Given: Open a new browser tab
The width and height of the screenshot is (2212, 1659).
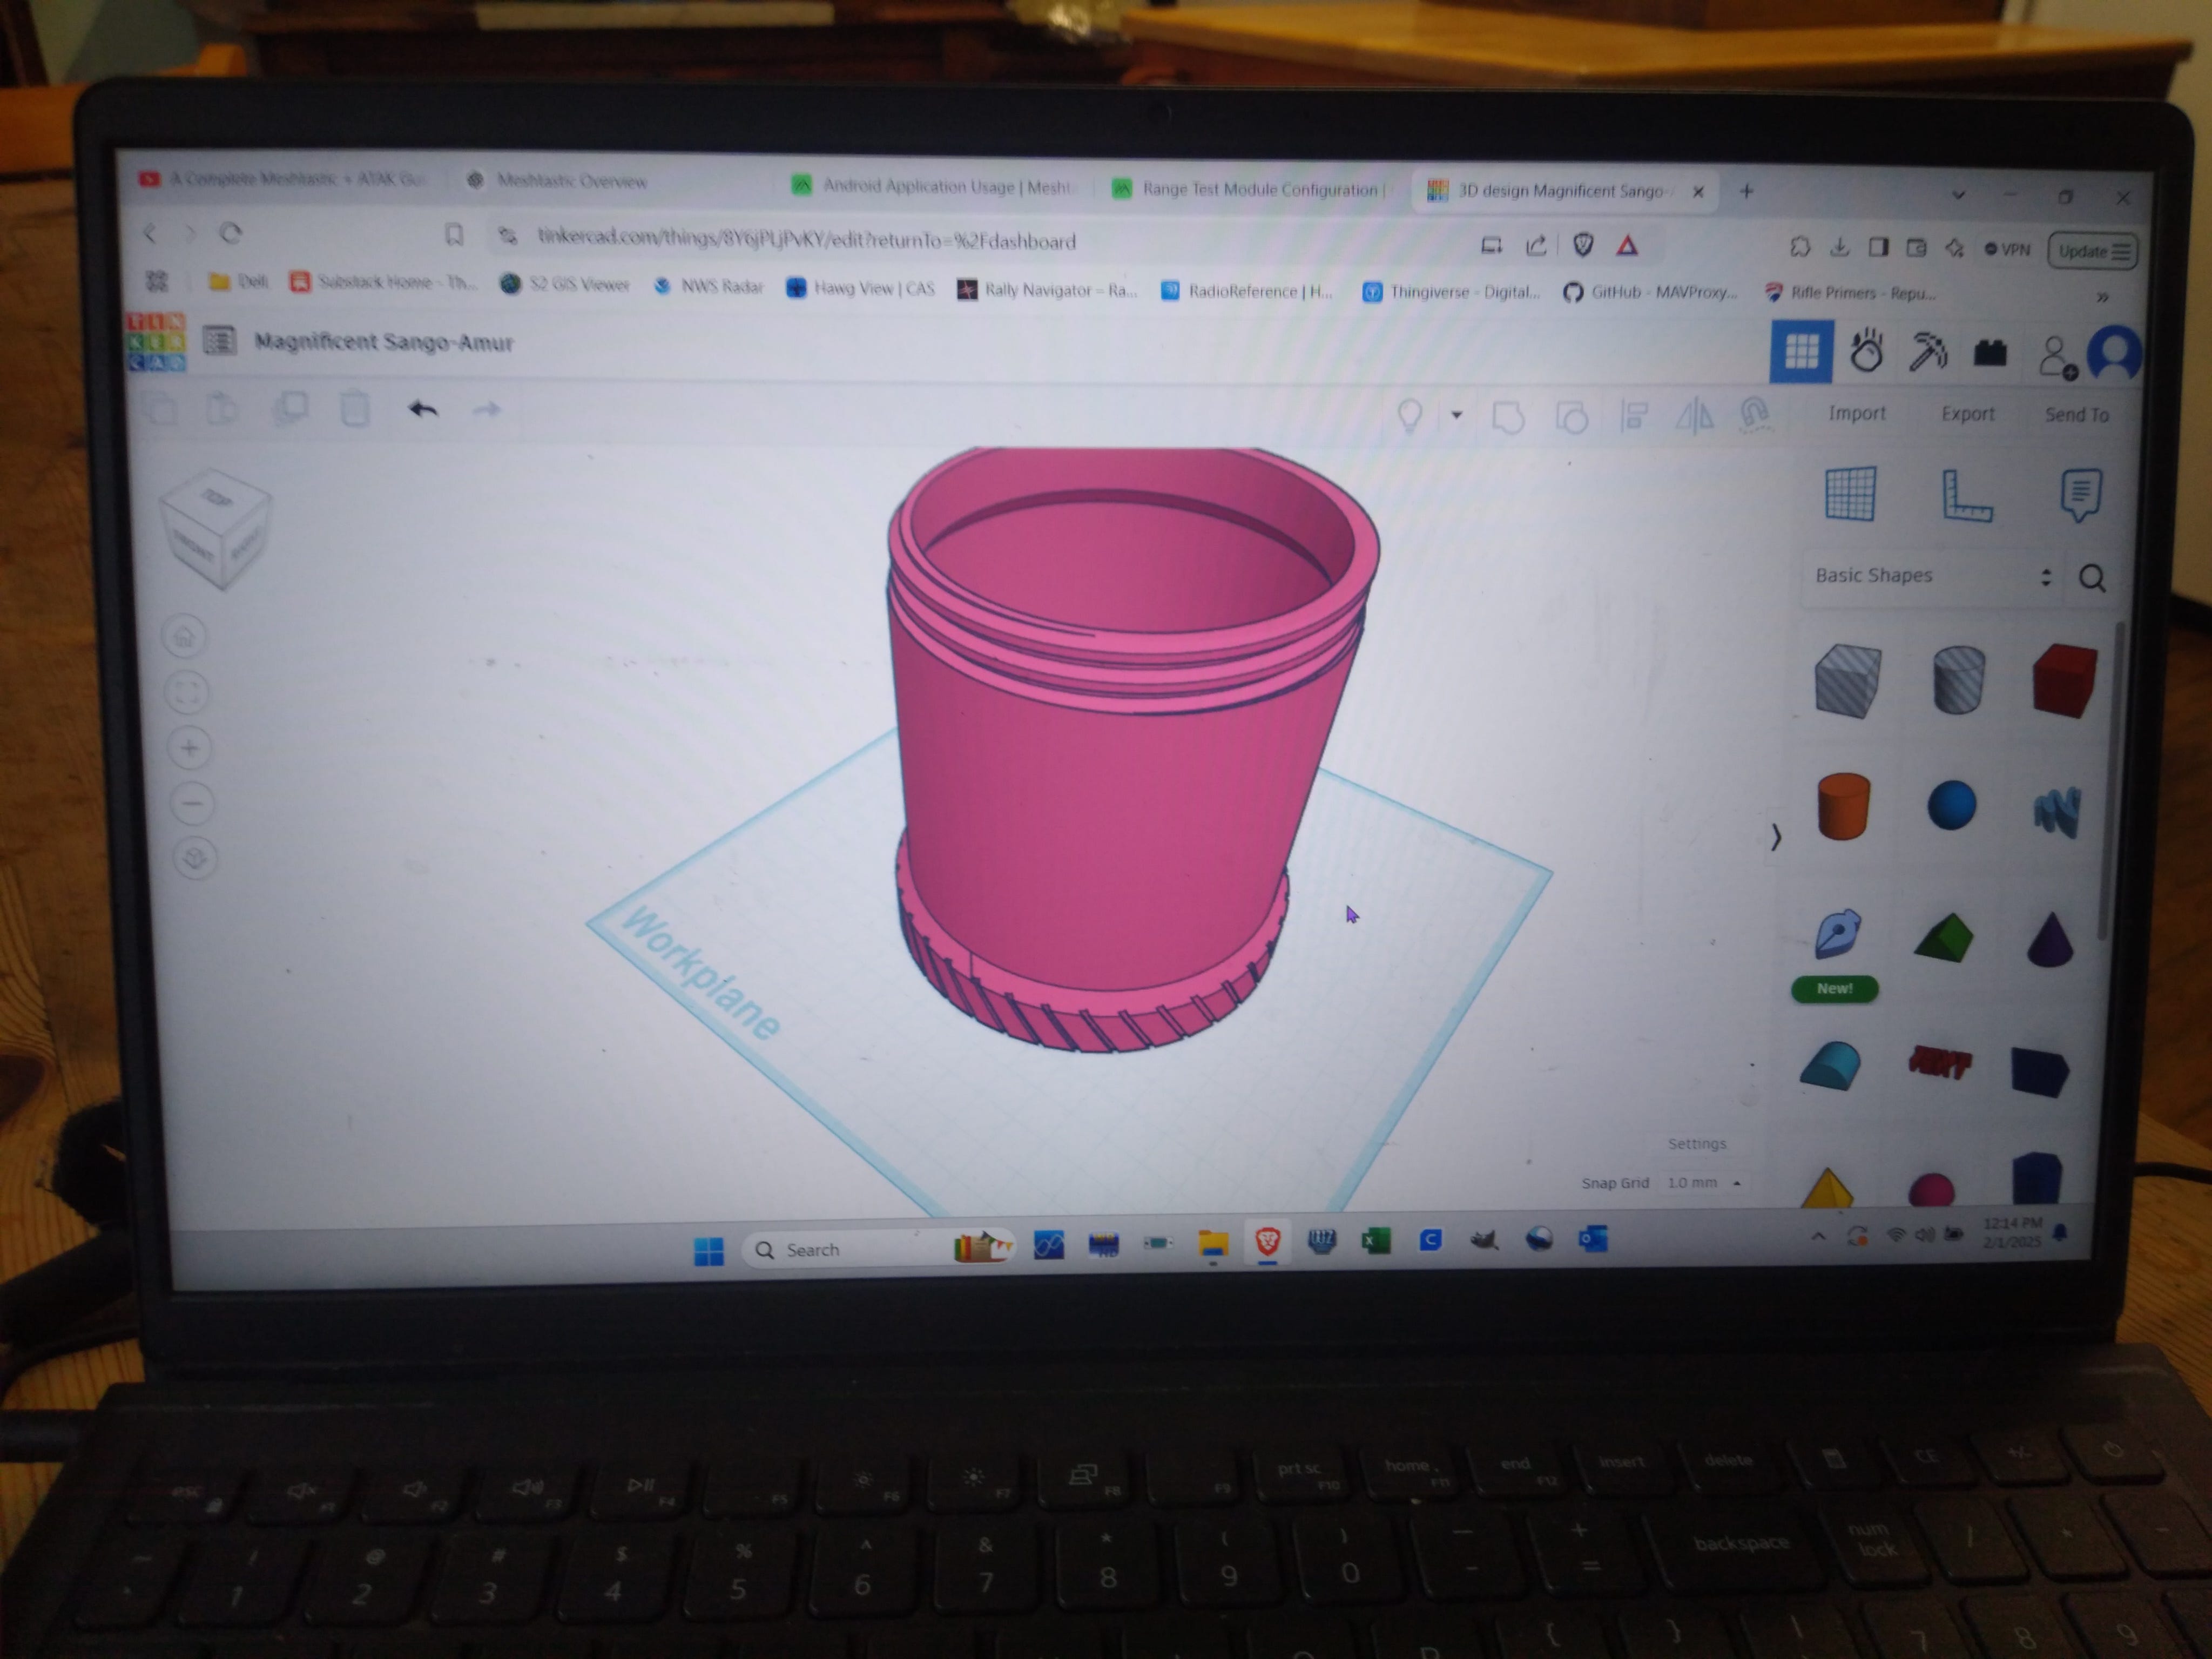Looking at the screenshot, I should (x=1746, y=191).
